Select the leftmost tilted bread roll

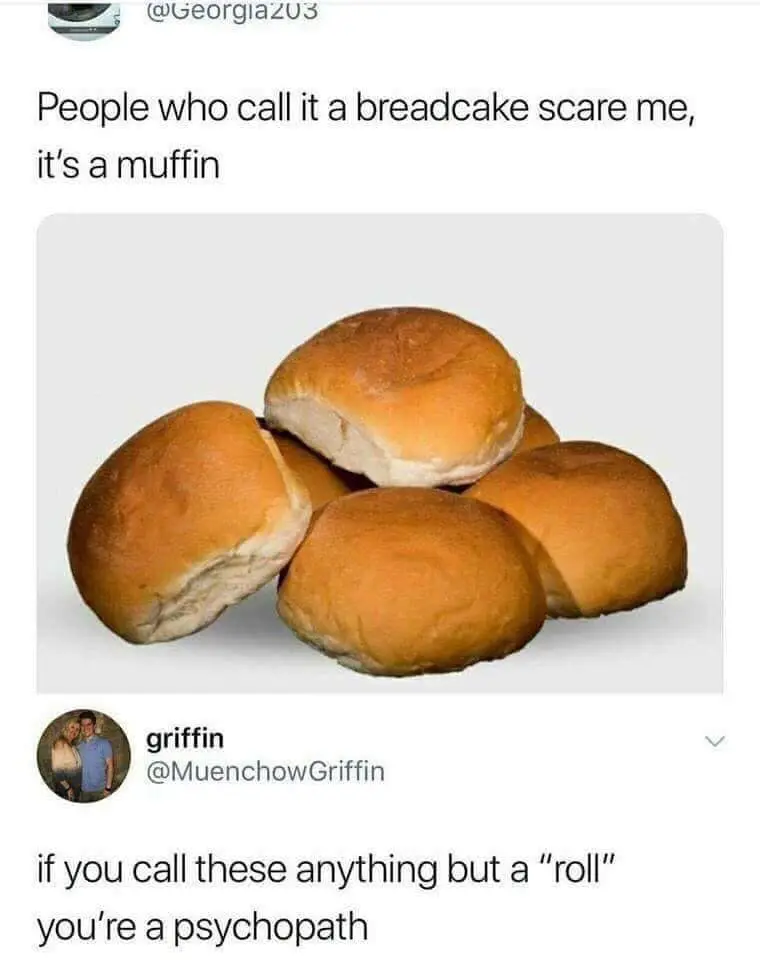tap(187, 522)
